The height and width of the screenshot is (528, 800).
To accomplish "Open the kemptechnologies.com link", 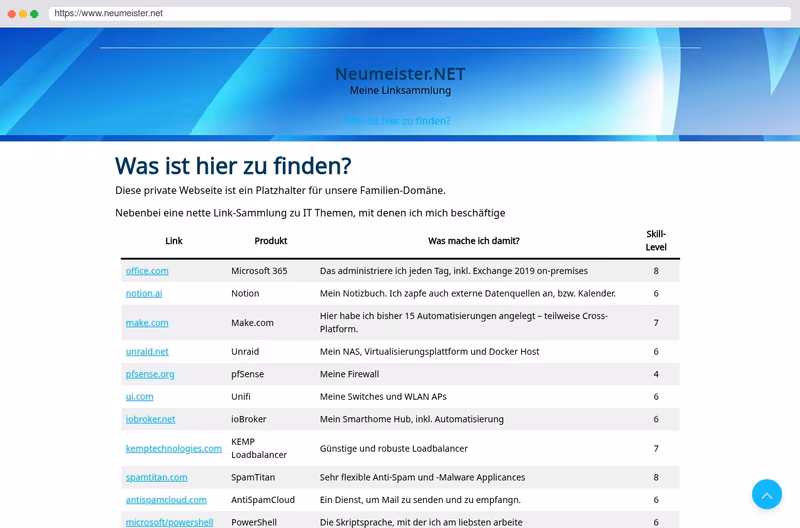I will 173,448.
